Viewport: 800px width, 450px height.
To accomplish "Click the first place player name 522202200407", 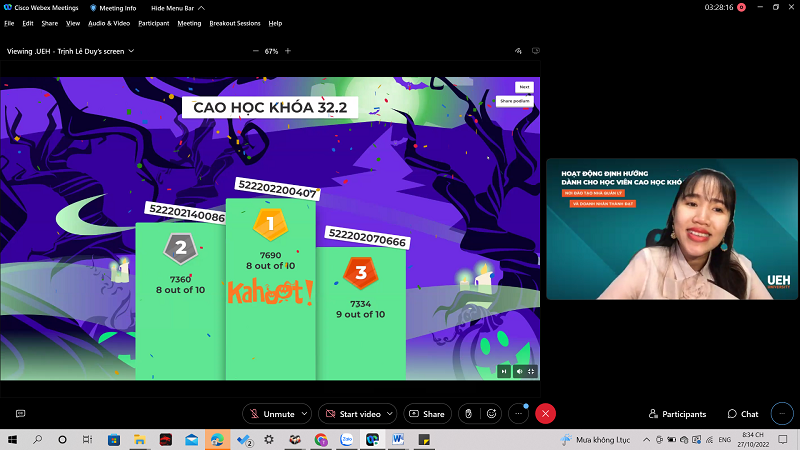I will pyautogui.click(x=278, y=189).
